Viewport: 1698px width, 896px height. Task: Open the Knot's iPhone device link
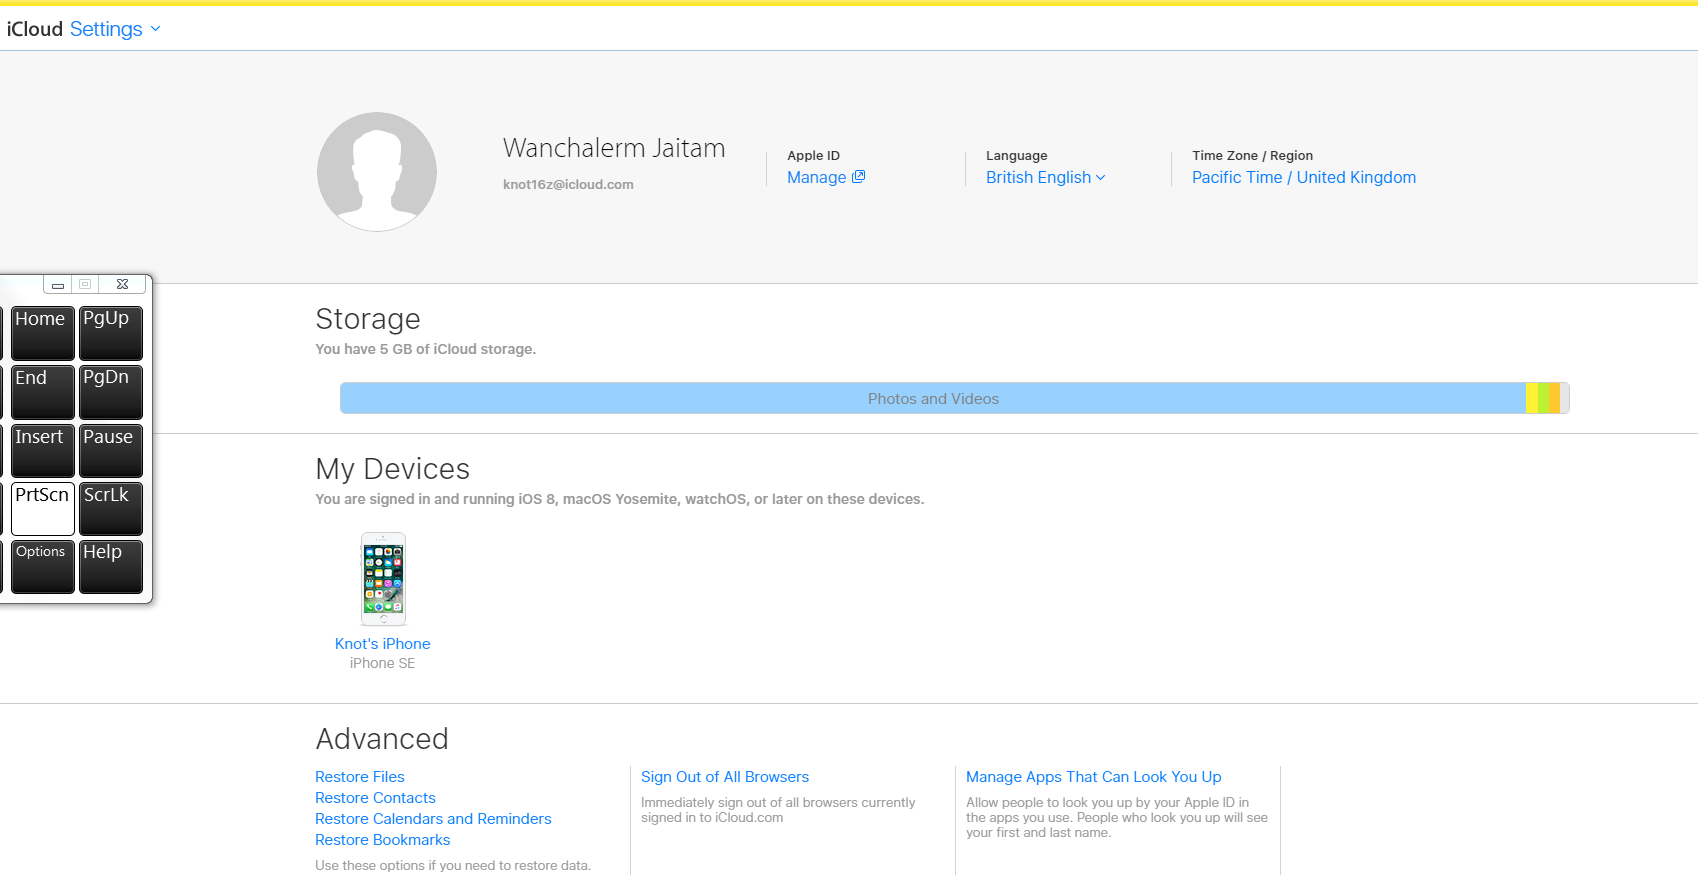382,644
